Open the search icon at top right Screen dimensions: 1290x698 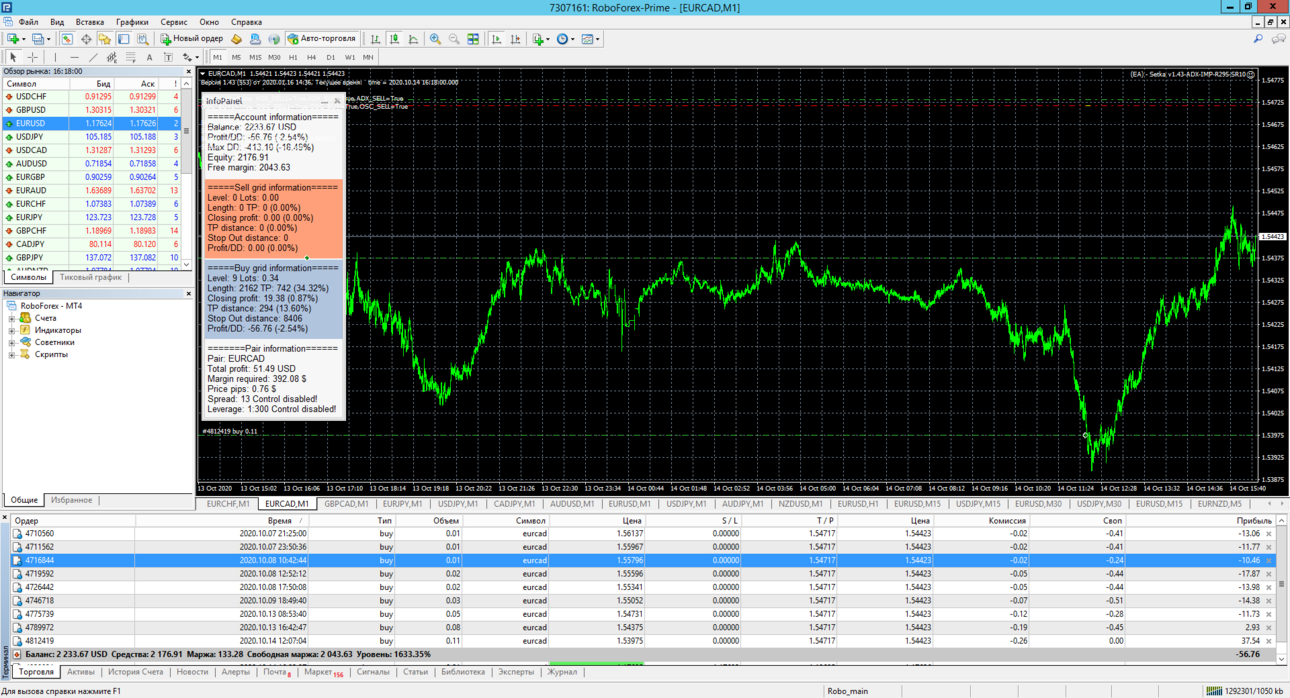tap(1258, 39)
